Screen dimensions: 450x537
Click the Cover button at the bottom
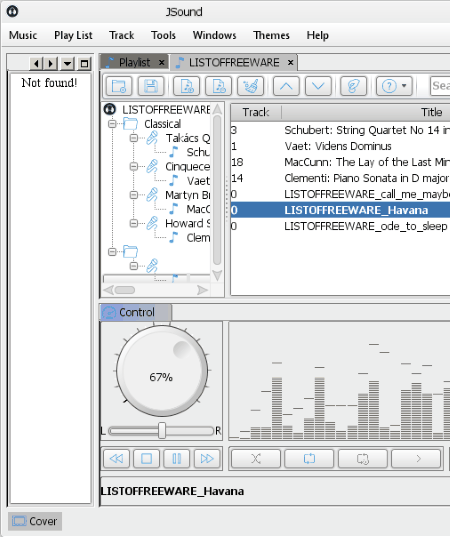pos(35,521)
